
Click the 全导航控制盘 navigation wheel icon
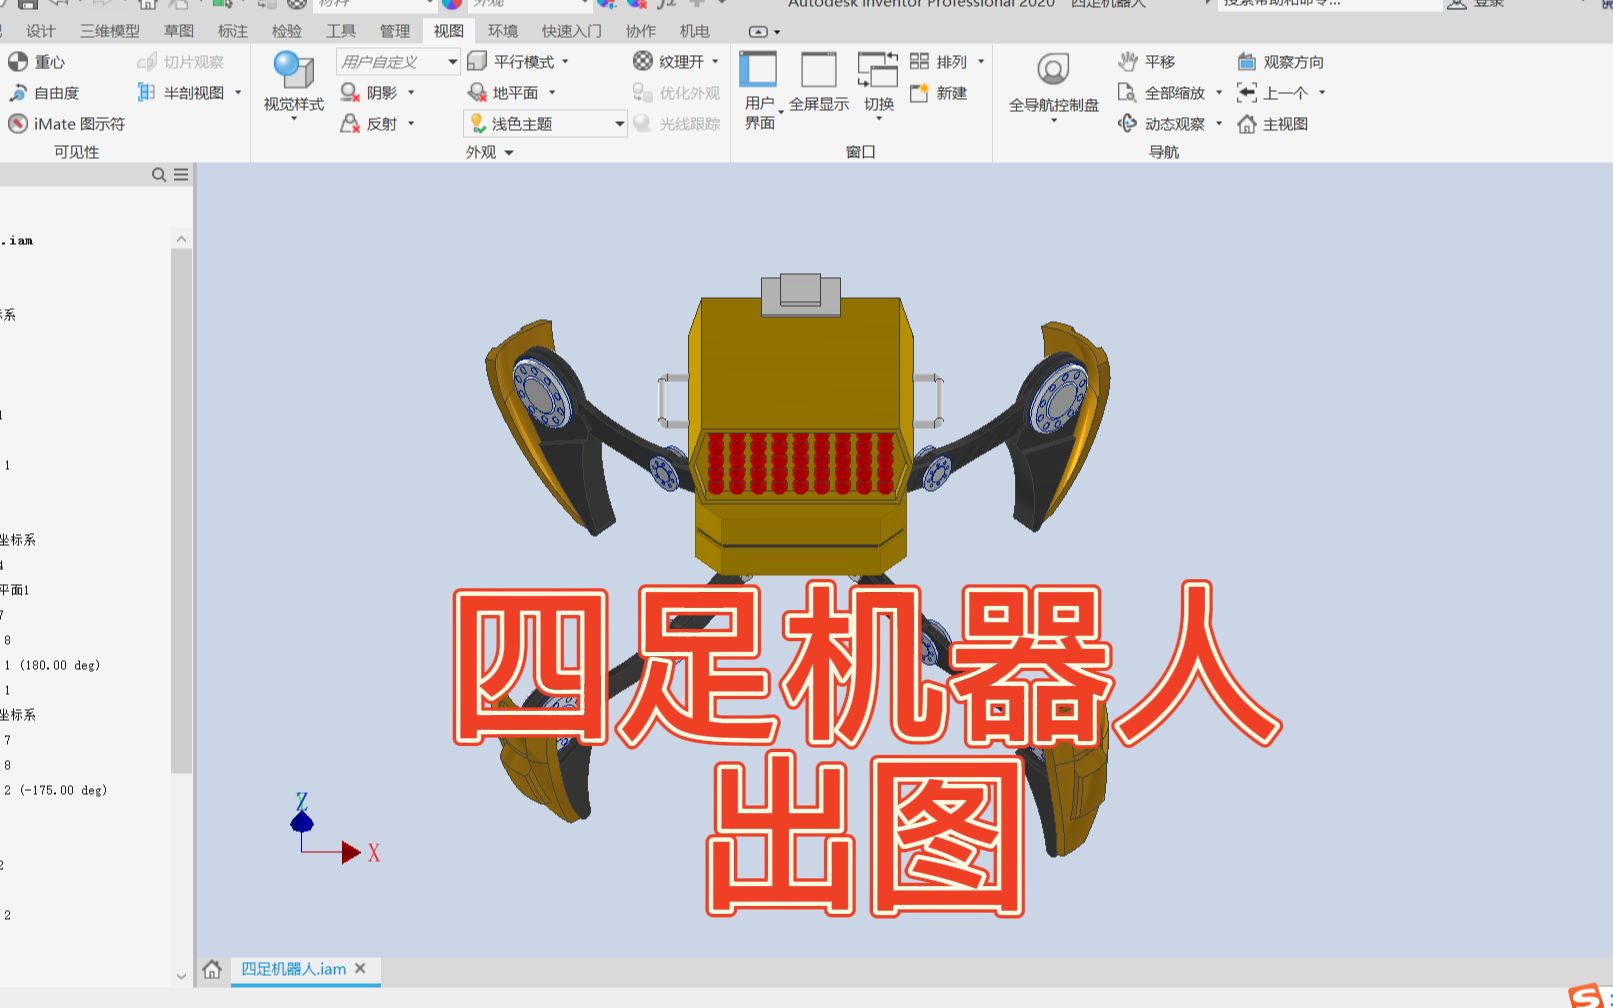click(x=1052, y=70)
